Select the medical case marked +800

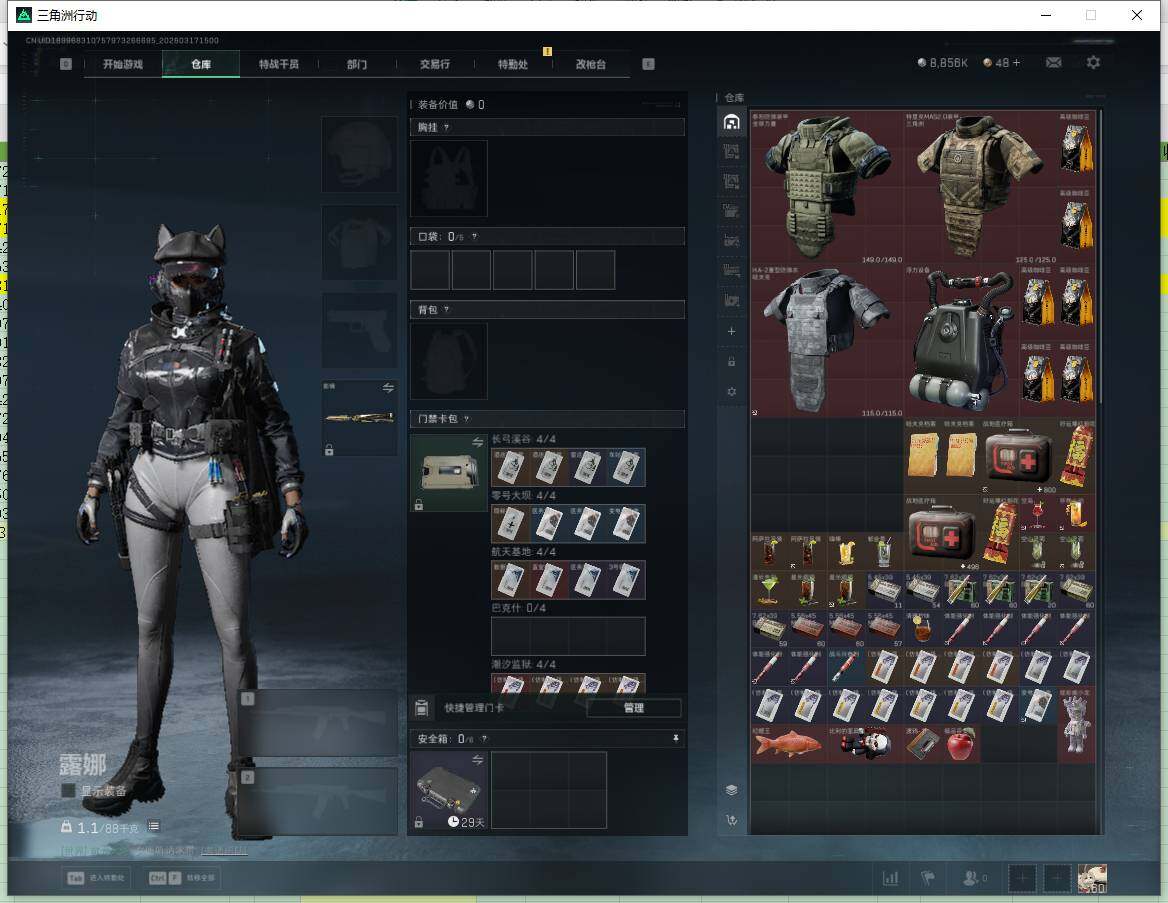tap(1018, 457)
